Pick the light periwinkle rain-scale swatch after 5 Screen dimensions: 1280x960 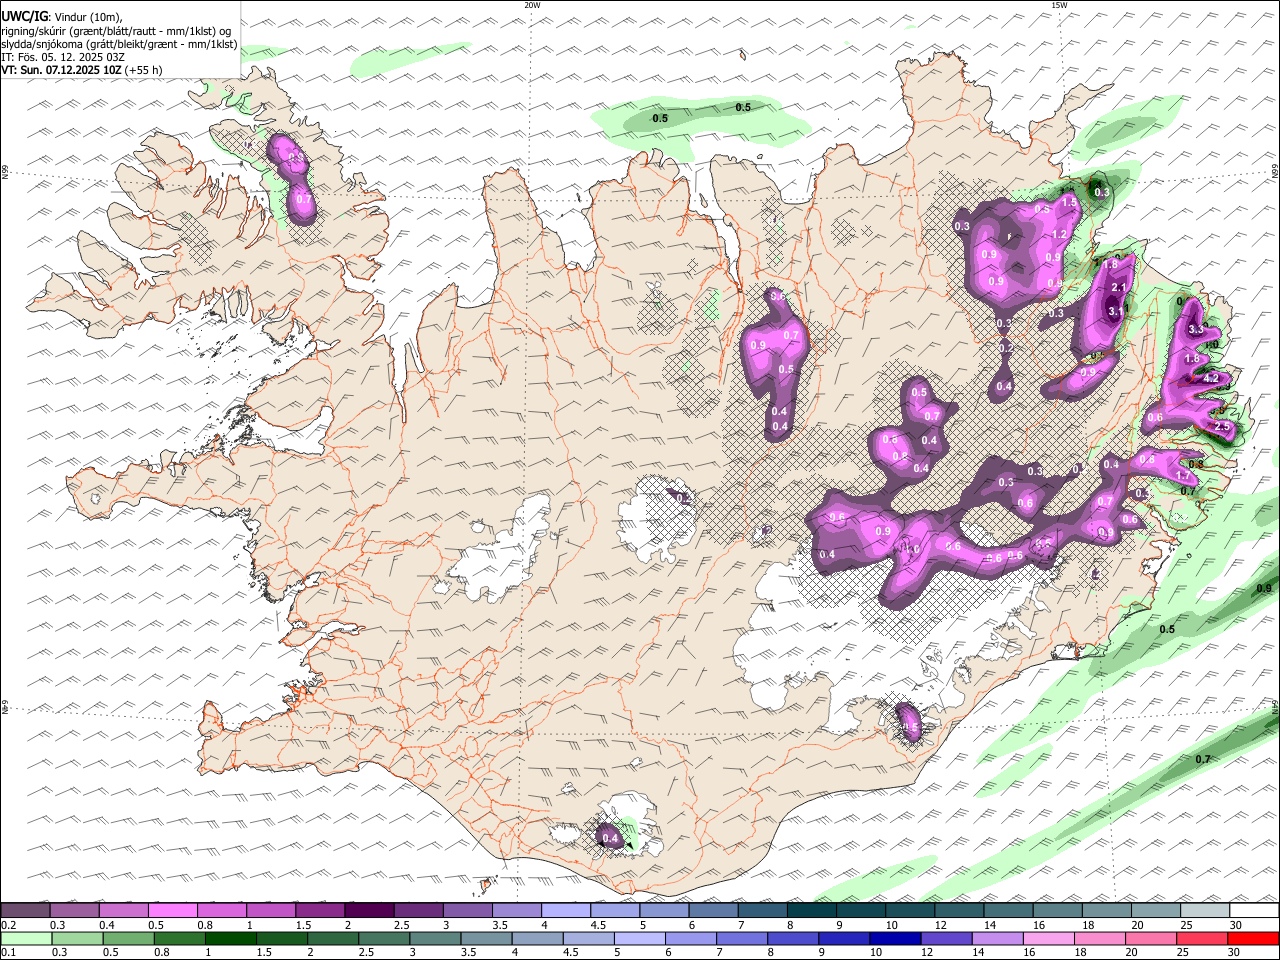coord(639,938)
